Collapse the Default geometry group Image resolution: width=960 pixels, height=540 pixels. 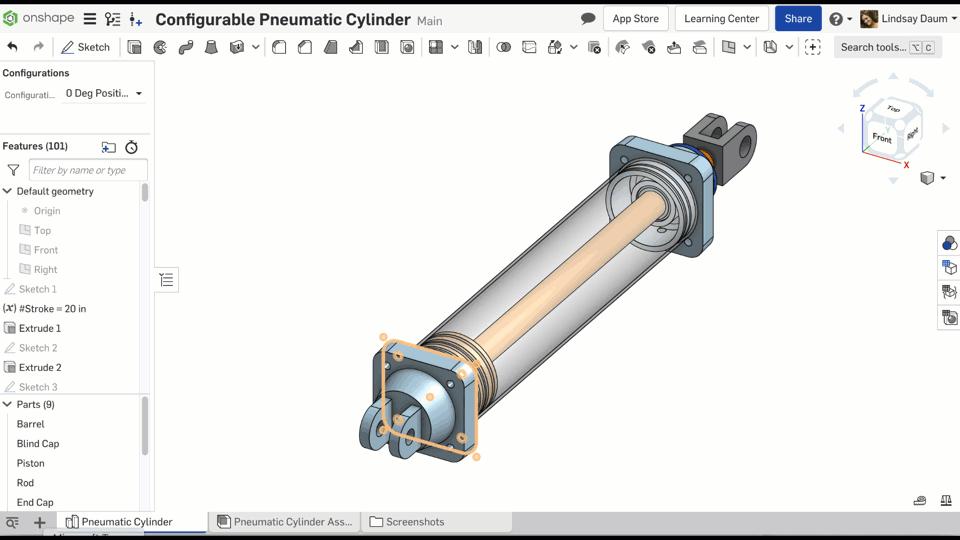pyautogui.click(x=8, y=191)
